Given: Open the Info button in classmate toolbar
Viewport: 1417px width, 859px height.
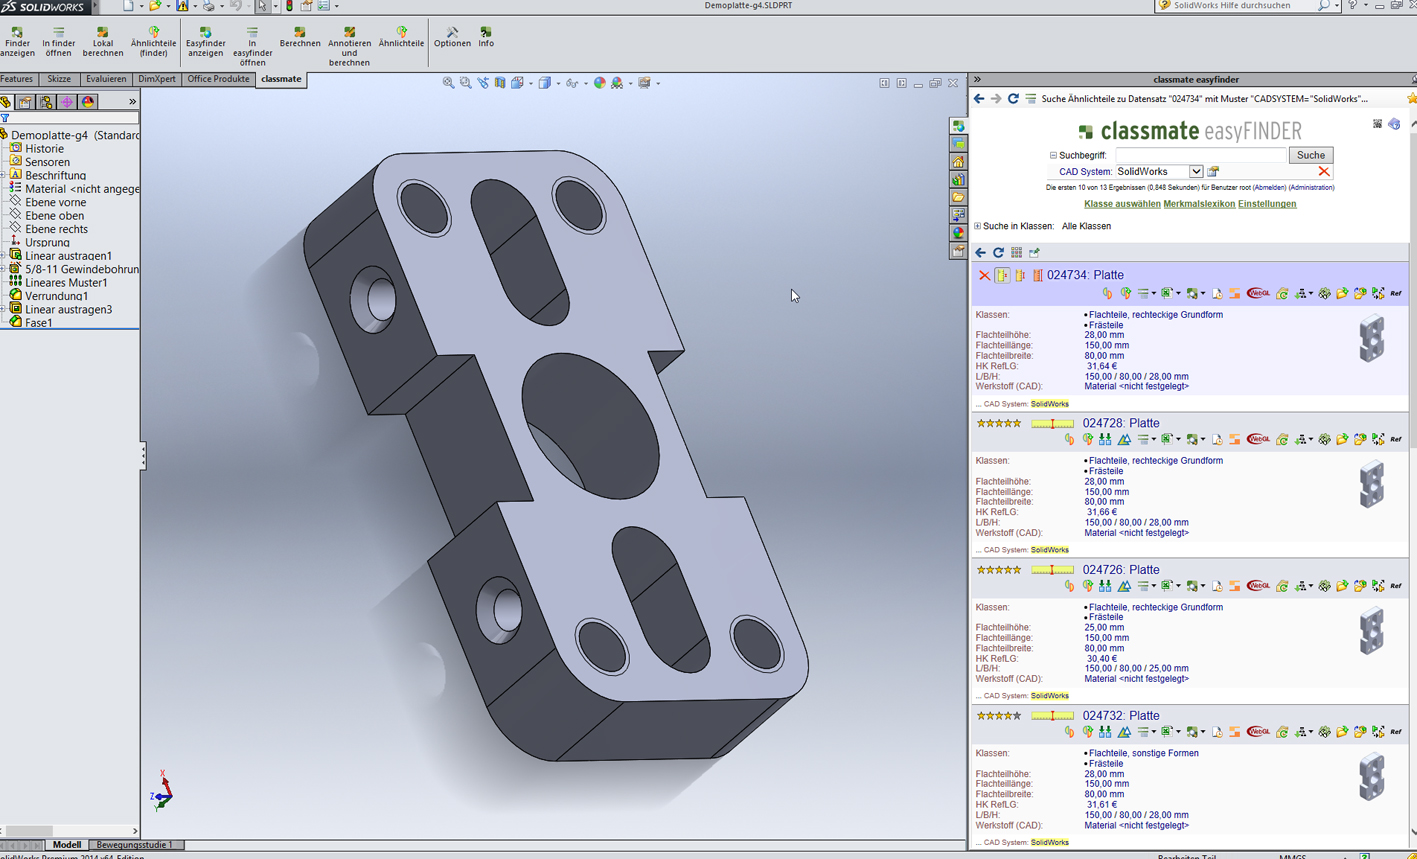Looking at the screenshot, I should point(486,37).
